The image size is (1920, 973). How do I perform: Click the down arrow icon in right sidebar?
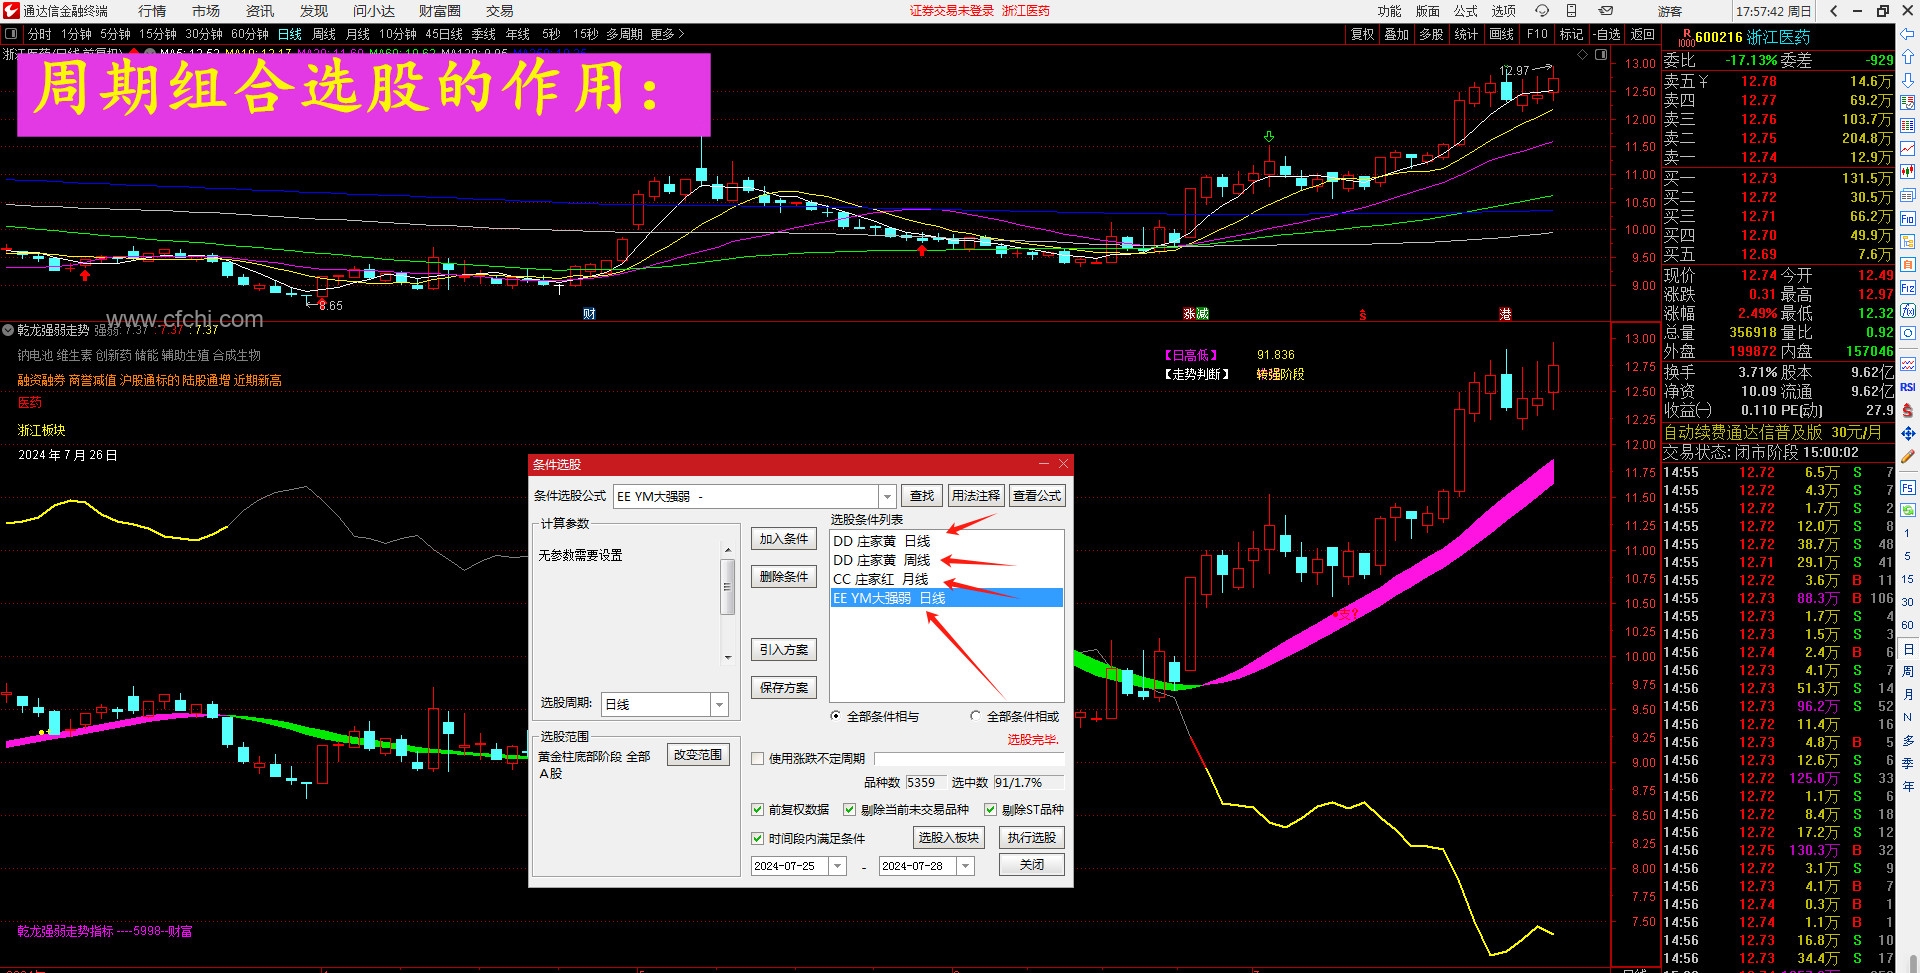point(1908,79)
